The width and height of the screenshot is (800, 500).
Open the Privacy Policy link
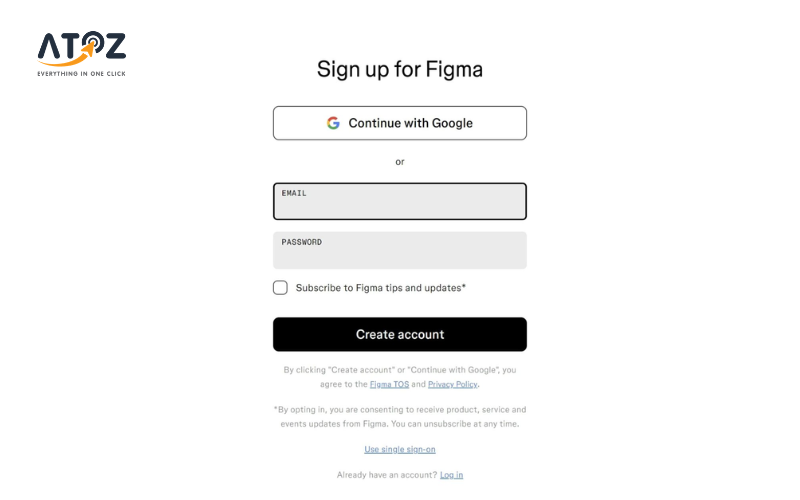pos(453,384)
